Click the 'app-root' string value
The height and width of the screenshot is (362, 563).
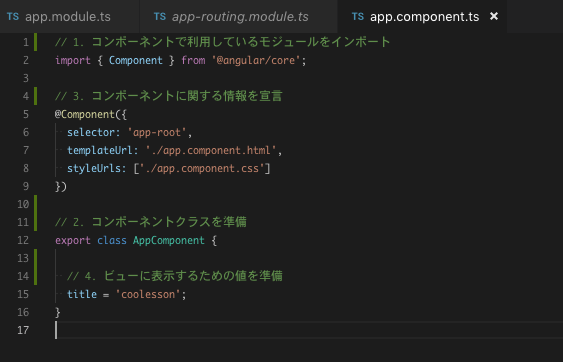[x=157, y=132]
